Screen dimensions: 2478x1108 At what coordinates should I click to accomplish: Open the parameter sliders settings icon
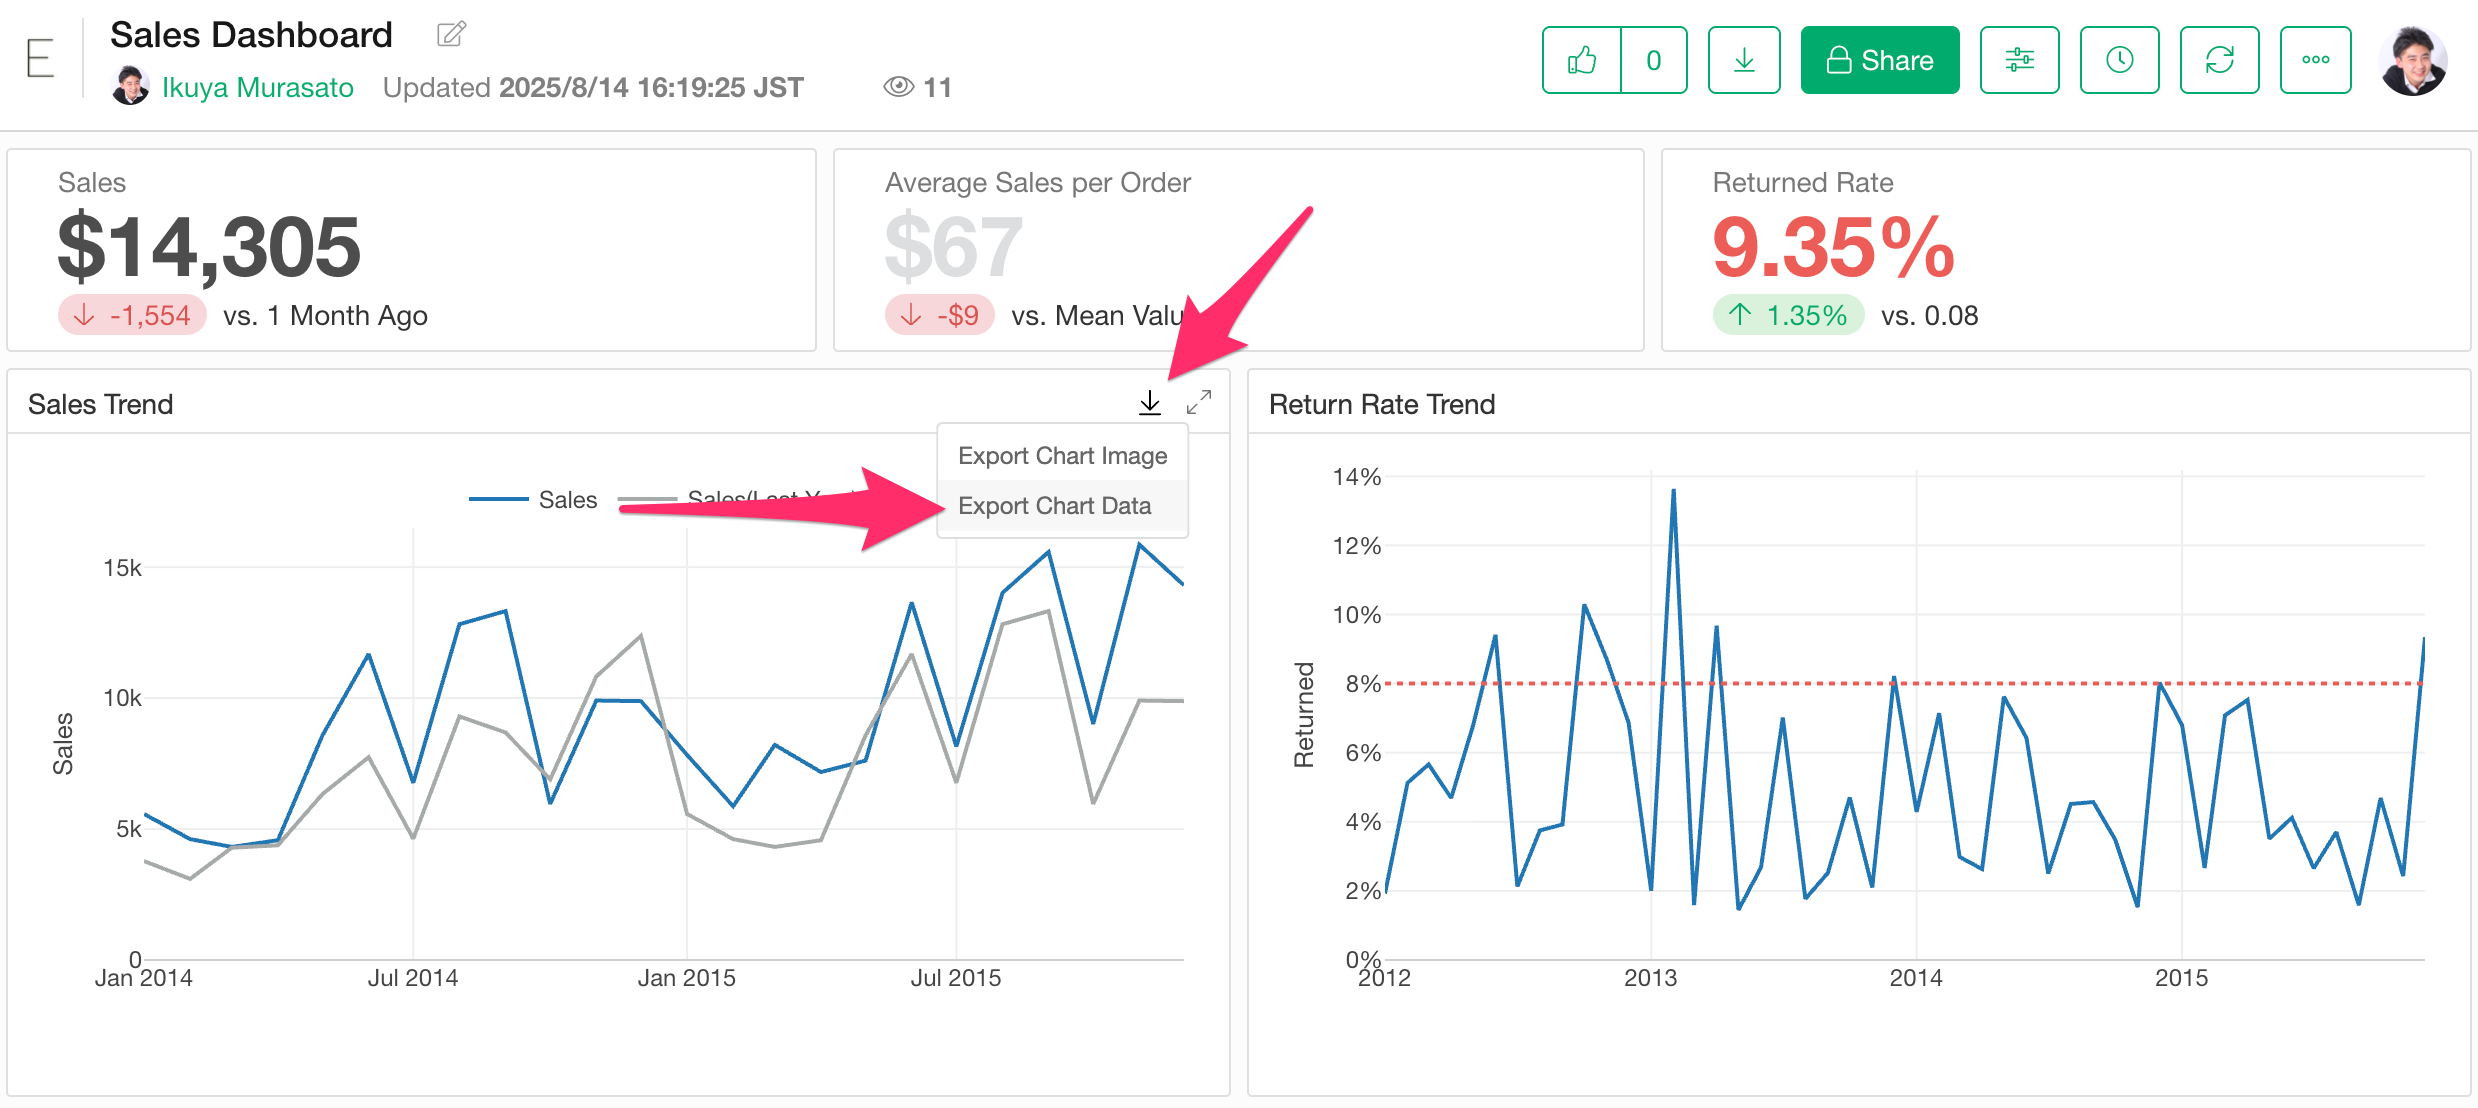point(2019,60)
